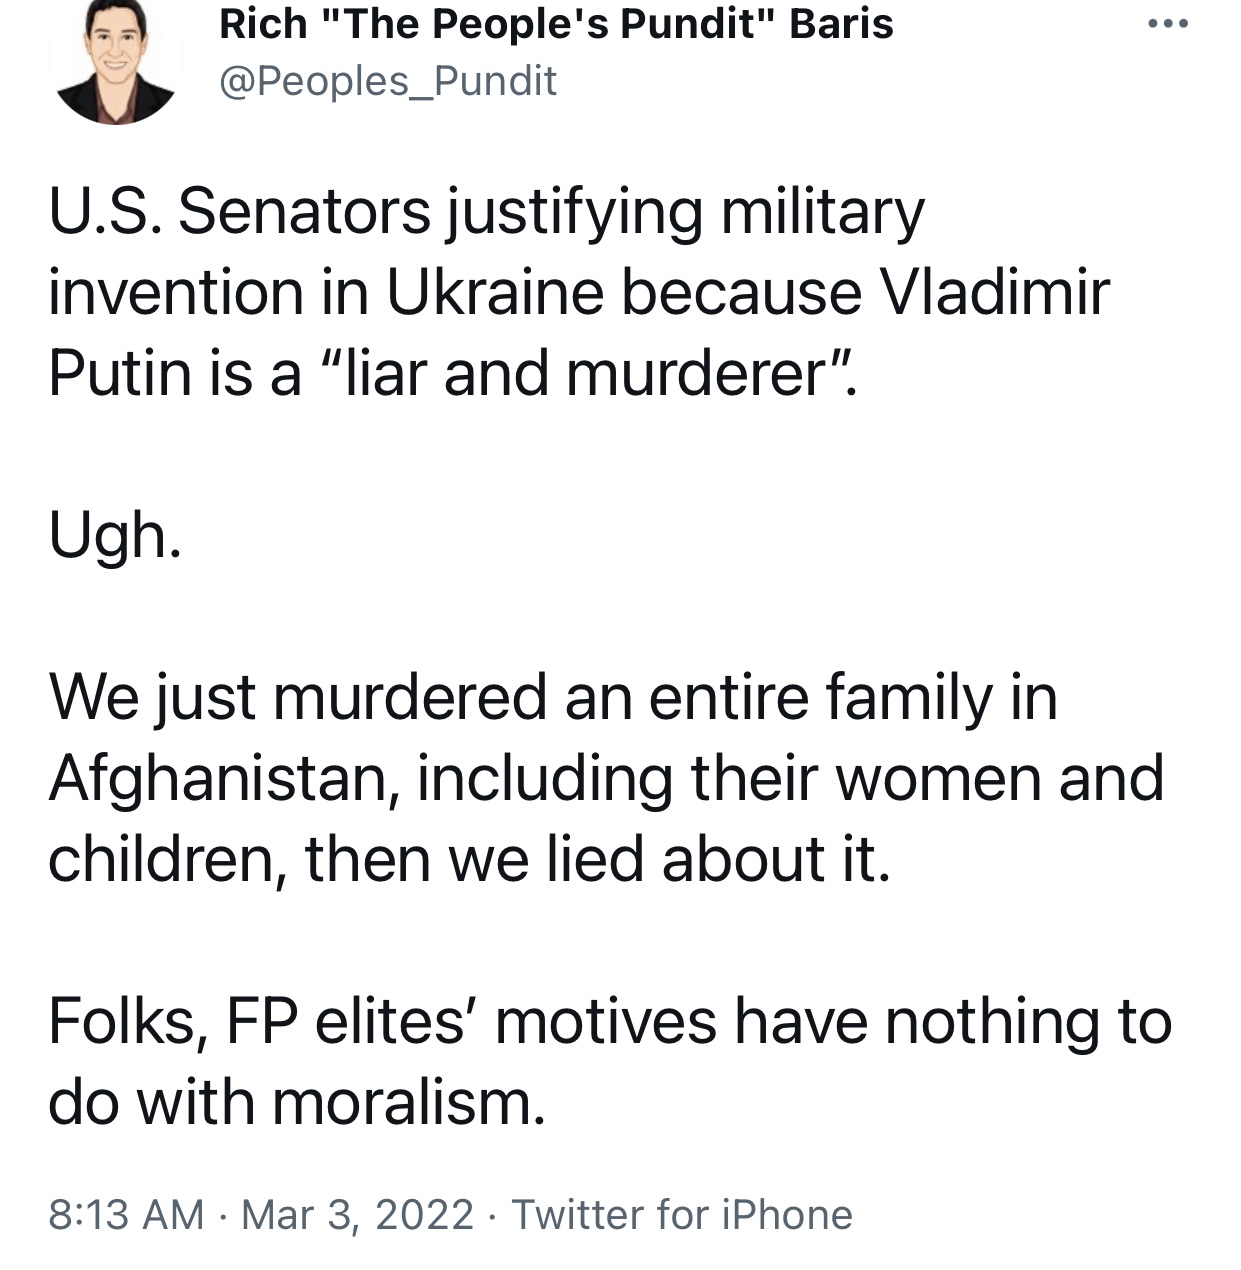The image size is (1241, 1270).
Task: Click the @Peoples_Pundit handle
Action: tap(388, 81)
